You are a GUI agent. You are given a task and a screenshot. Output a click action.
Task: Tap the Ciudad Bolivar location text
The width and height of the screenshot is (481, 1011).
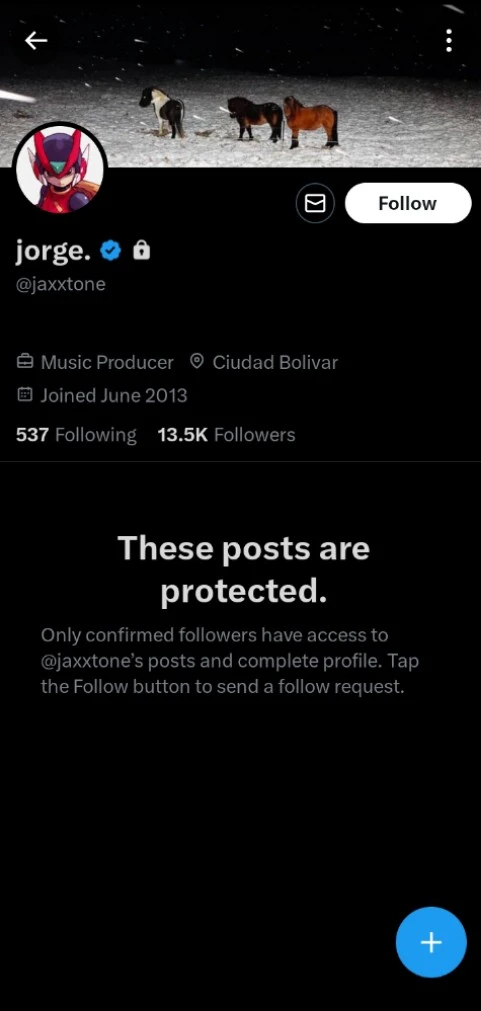pyautogui.click(x=275, y=362)
